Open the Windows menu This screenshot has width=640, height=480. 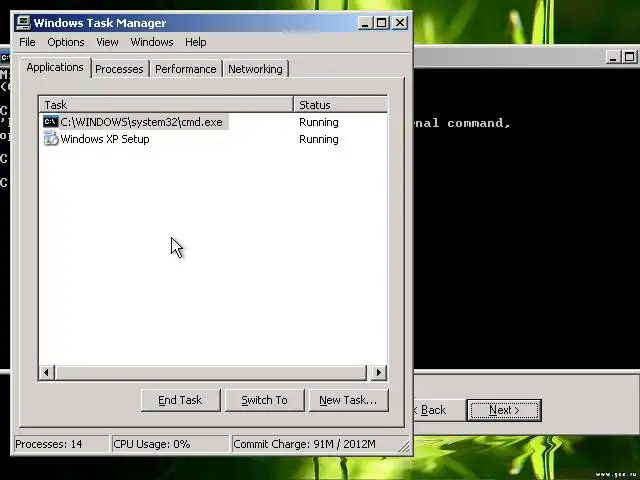coord(152,42)
